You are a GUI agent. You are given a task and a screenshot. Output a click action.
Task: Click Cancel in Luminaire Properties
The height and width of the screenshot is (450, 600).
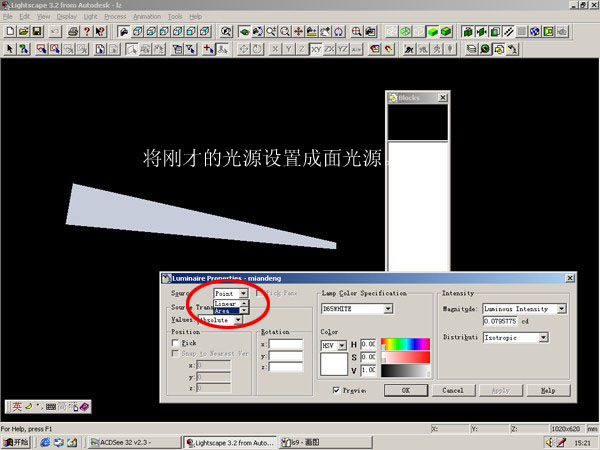point(453,390)
